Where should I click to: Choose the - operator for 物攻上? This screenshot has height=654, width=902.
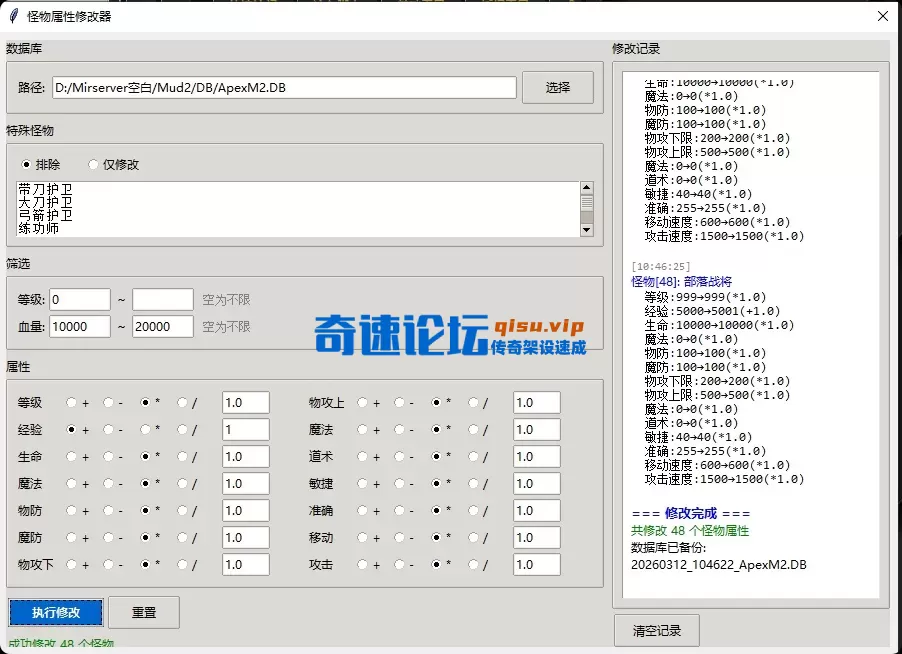399,403
